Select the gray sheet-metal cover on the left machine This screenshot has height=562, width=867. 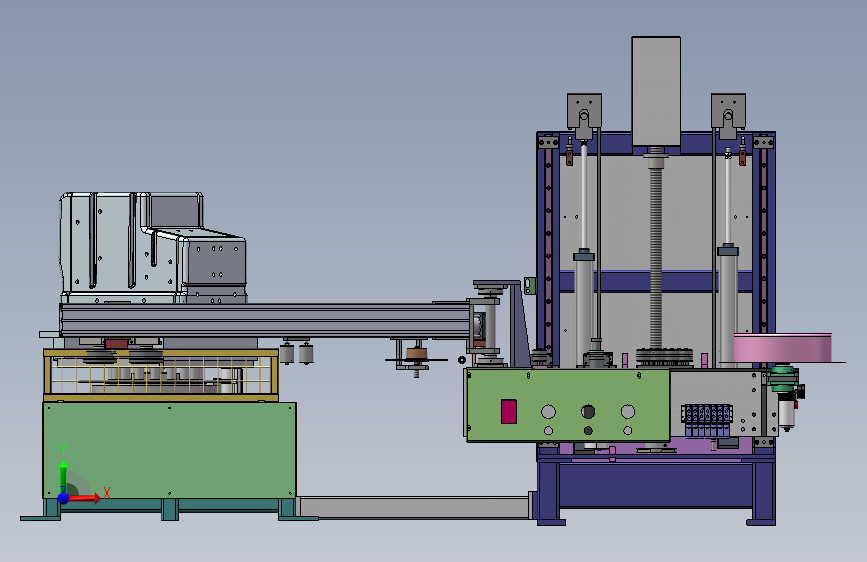pyautogui.click(x=153, y=247)
